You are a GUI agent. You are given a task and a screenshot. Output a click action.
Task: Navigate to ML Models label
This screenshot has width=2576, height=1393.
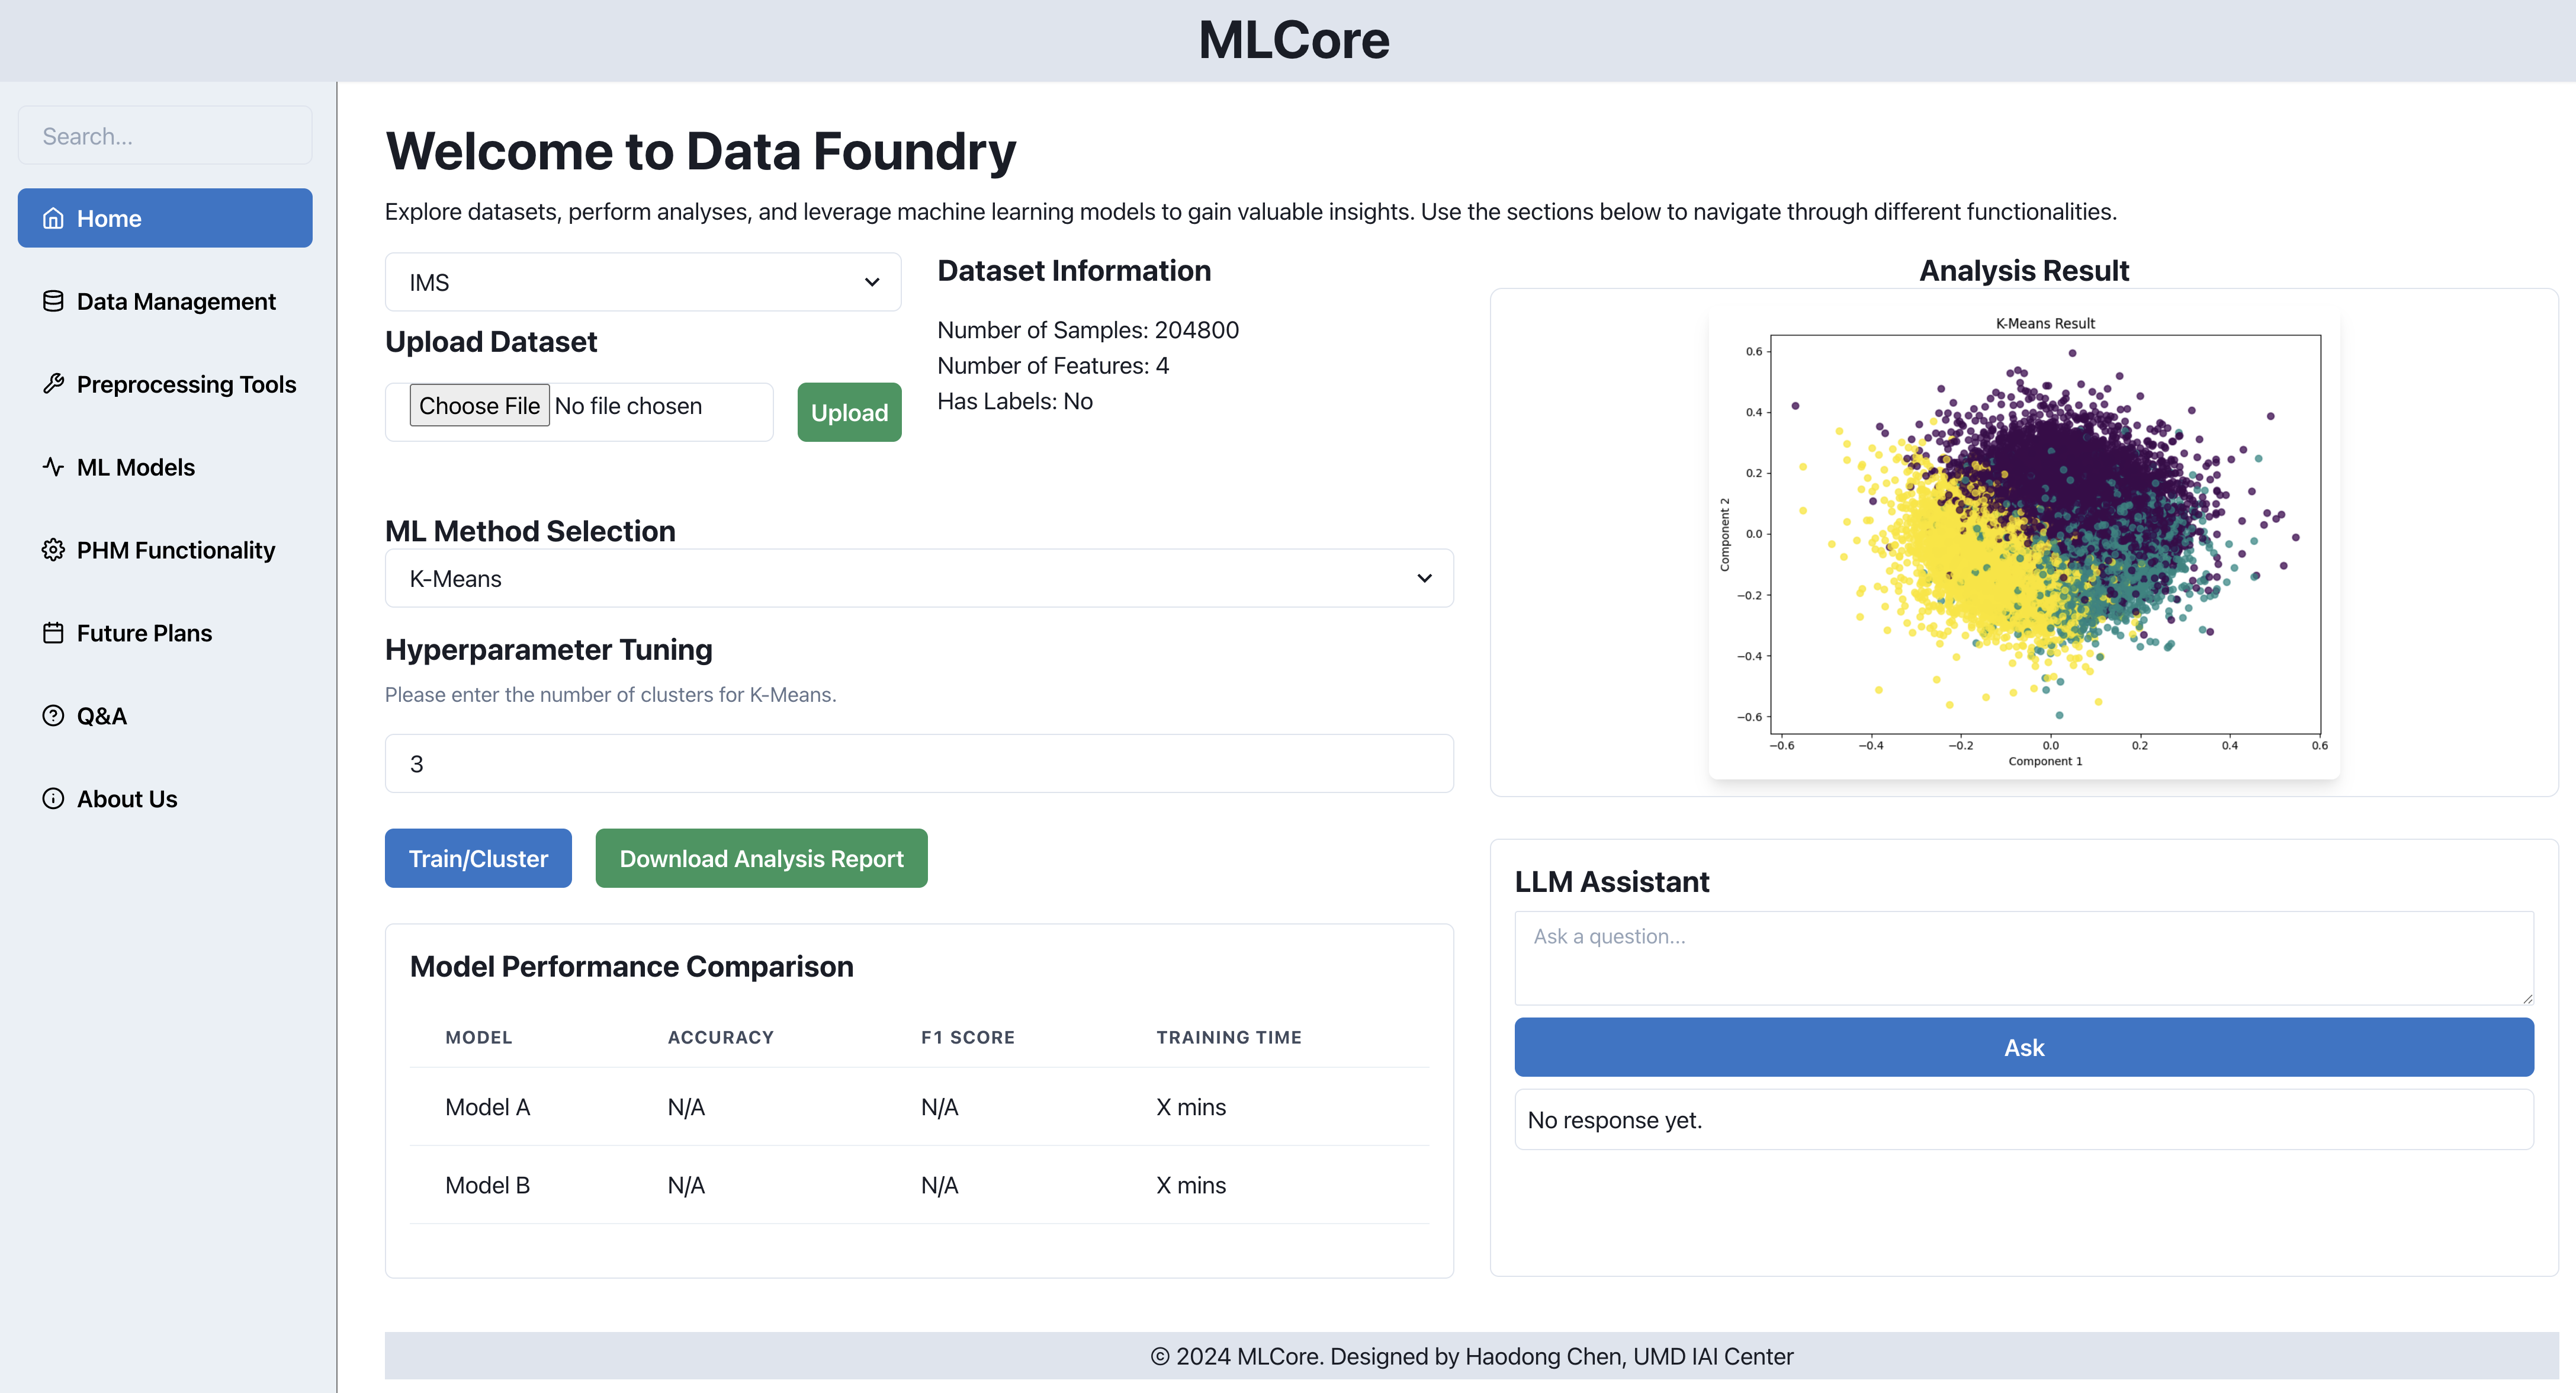[136, 467]
